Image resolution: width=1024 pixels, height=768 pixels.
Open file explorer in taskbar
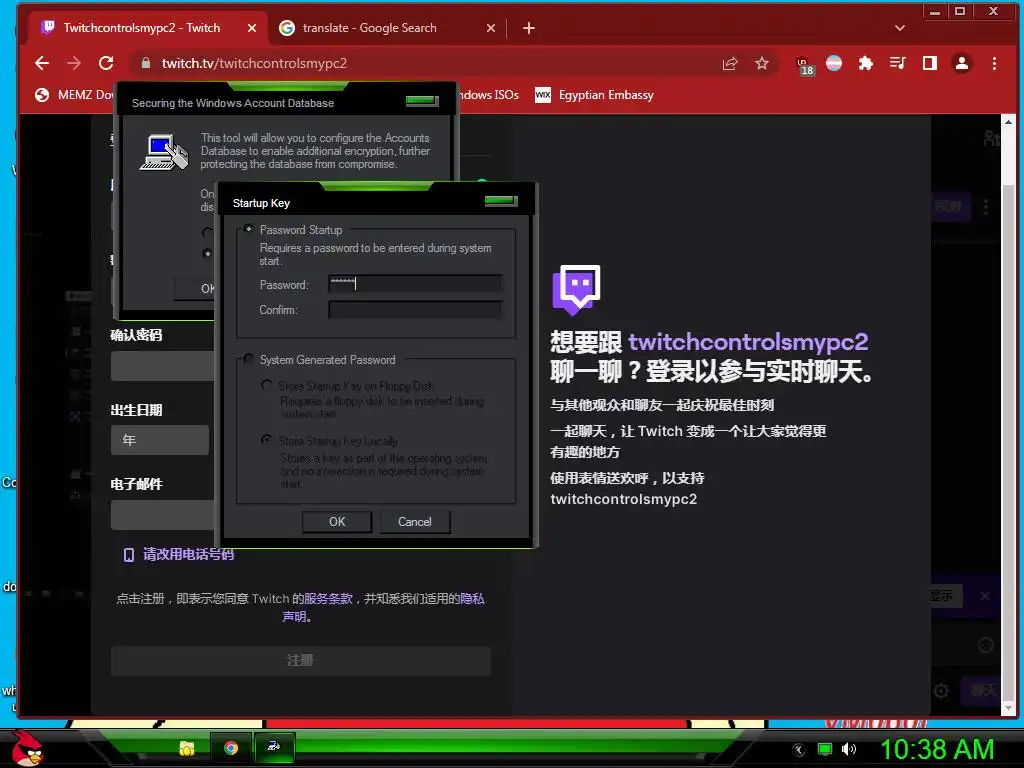187,748
